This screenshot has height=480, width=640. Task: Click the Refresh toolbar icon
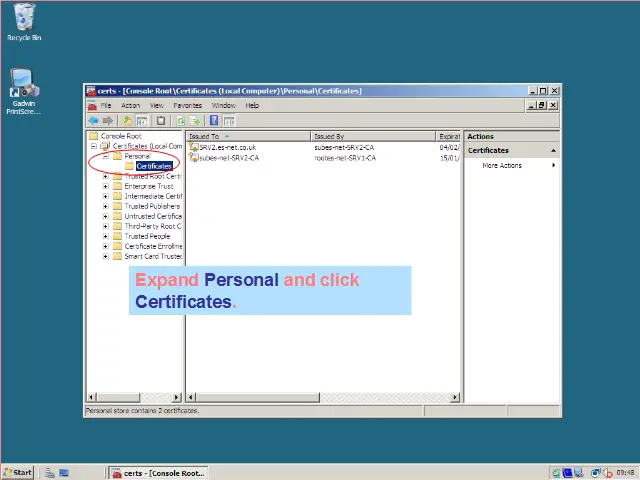tap(180, 120)
